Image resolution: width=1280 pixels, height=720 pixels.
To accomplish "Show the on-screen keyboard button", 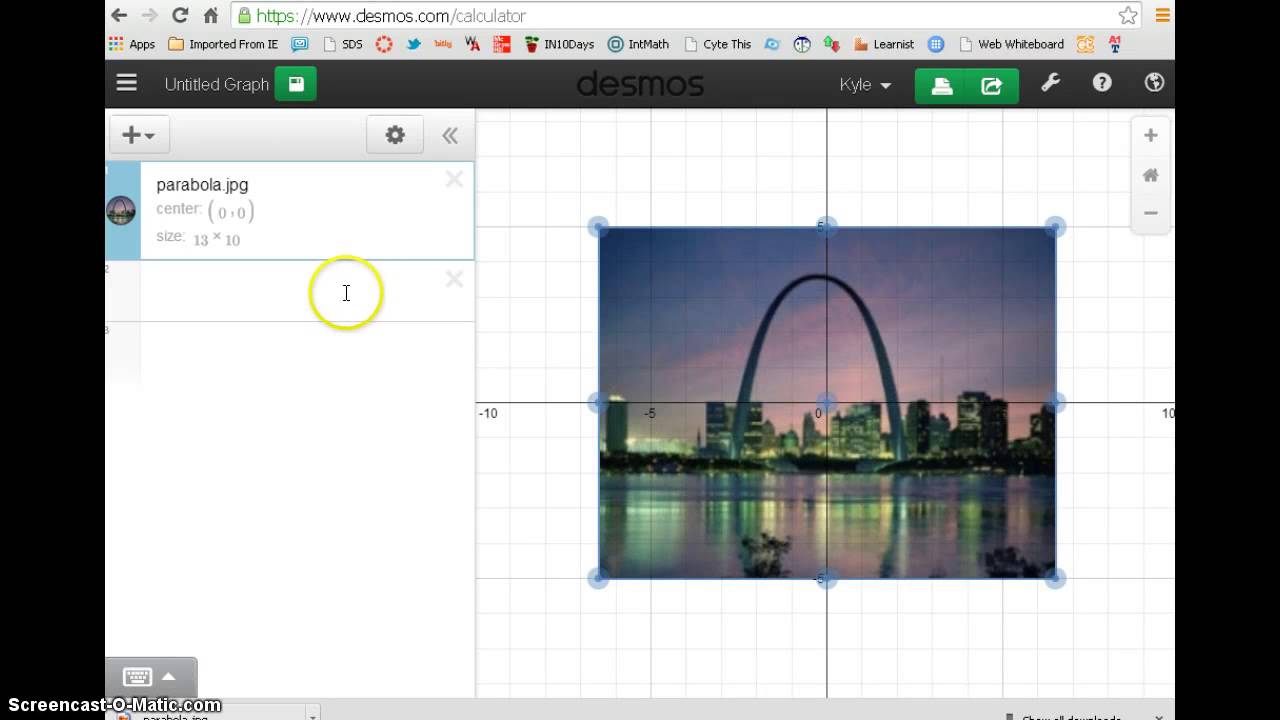I will [151, 677].
